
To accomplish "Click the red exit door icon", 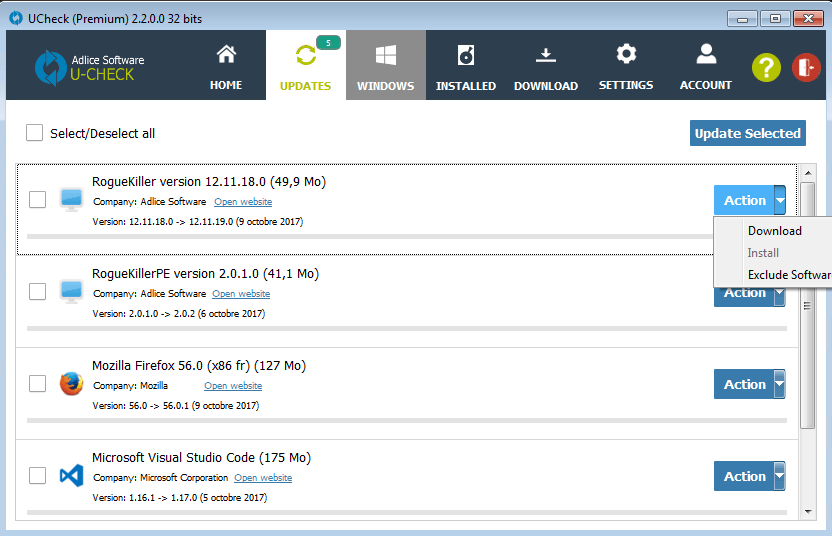I will [x=805, y=67].
